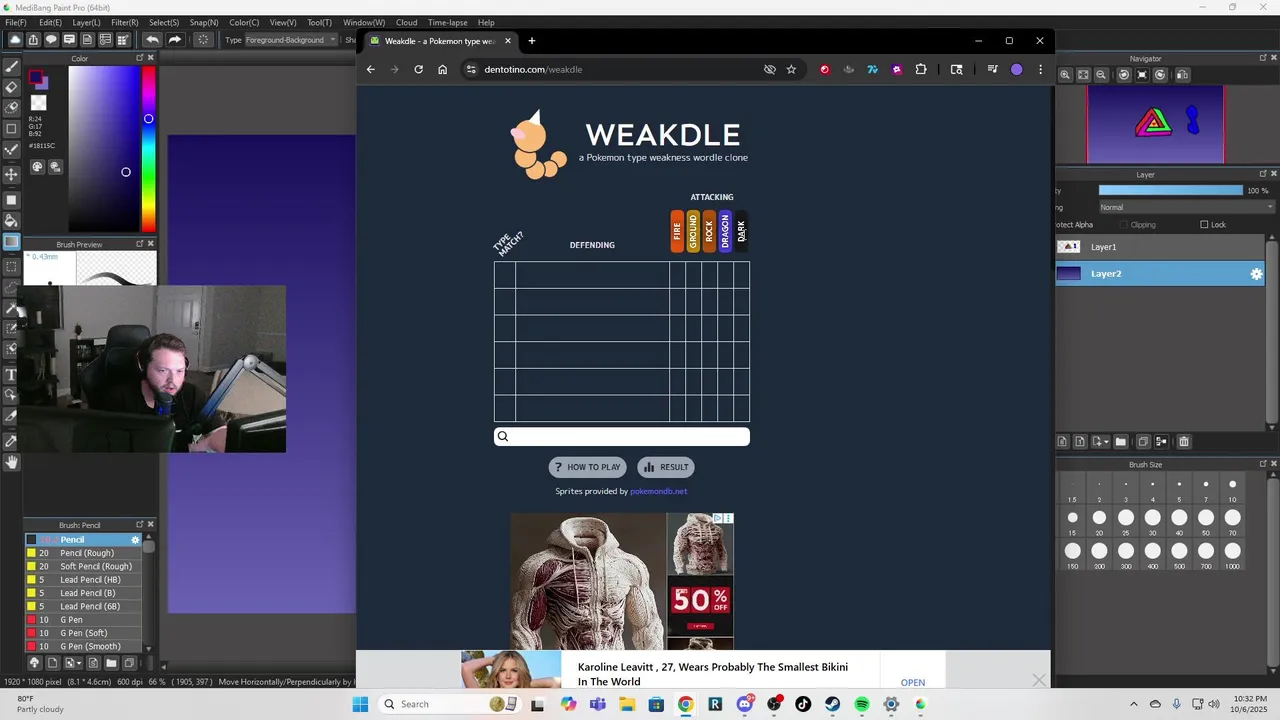Open the layer blending Normal dropdown

(1186, 207)
